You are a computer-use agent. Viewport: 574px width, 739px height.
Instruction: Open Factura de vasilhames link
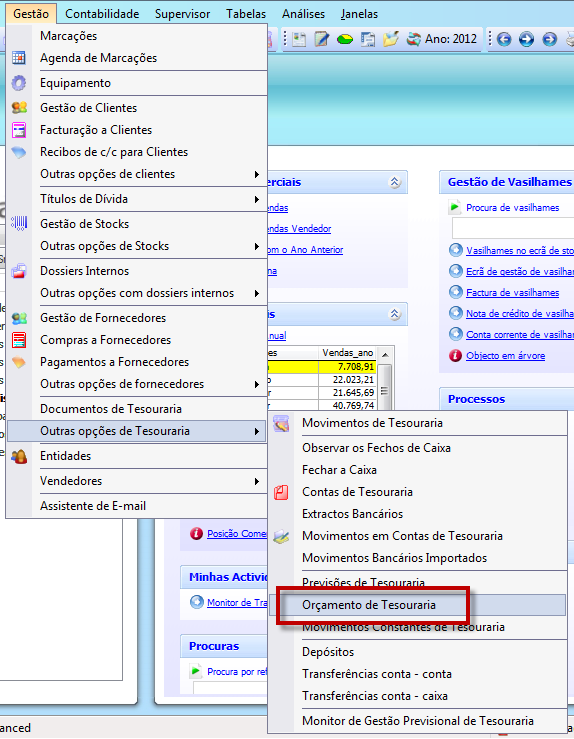(512, 293)
